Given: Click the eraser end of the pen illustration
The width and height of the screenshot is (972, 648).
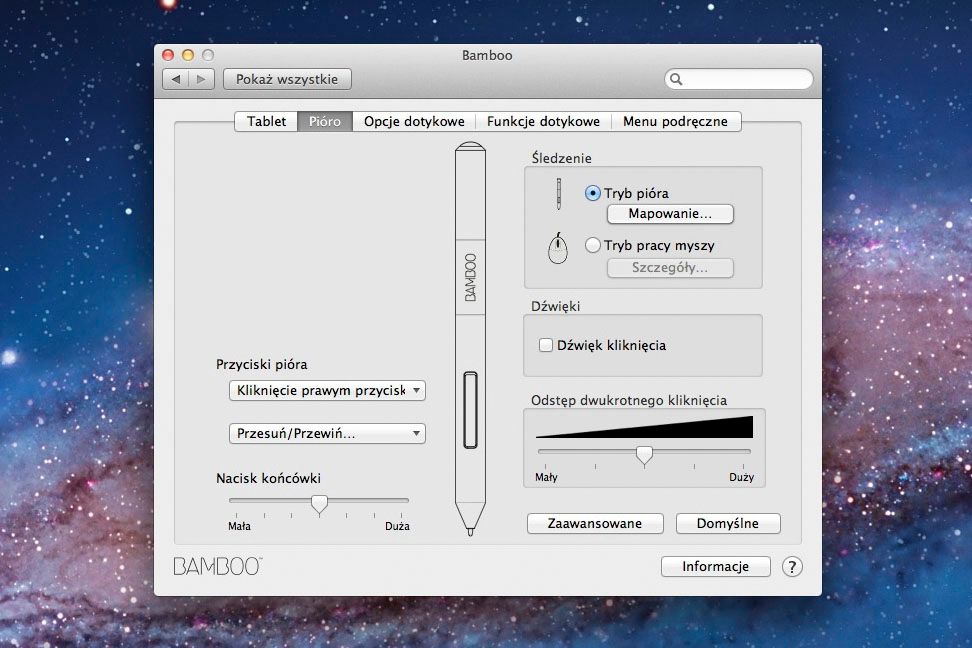Looking at the screenshot, I should click(470, 148).
